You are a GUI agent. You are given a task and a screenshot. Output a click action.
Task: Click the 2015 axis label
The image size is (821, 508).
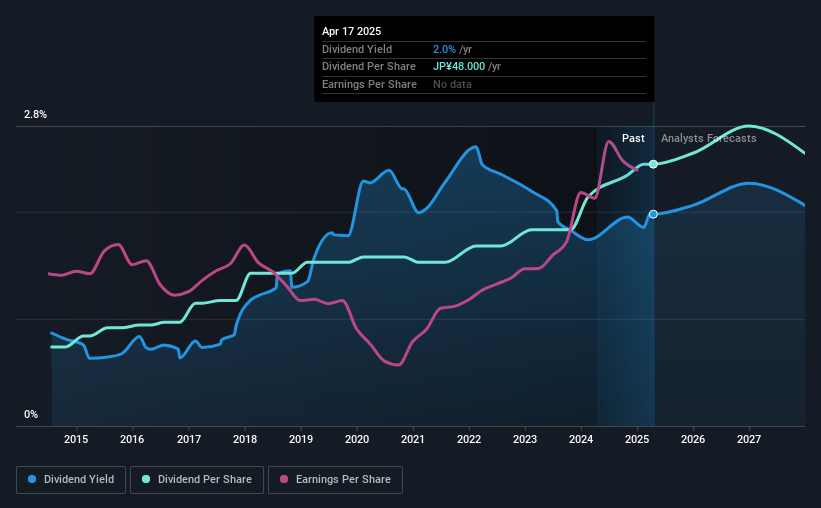tap(76, 439)
